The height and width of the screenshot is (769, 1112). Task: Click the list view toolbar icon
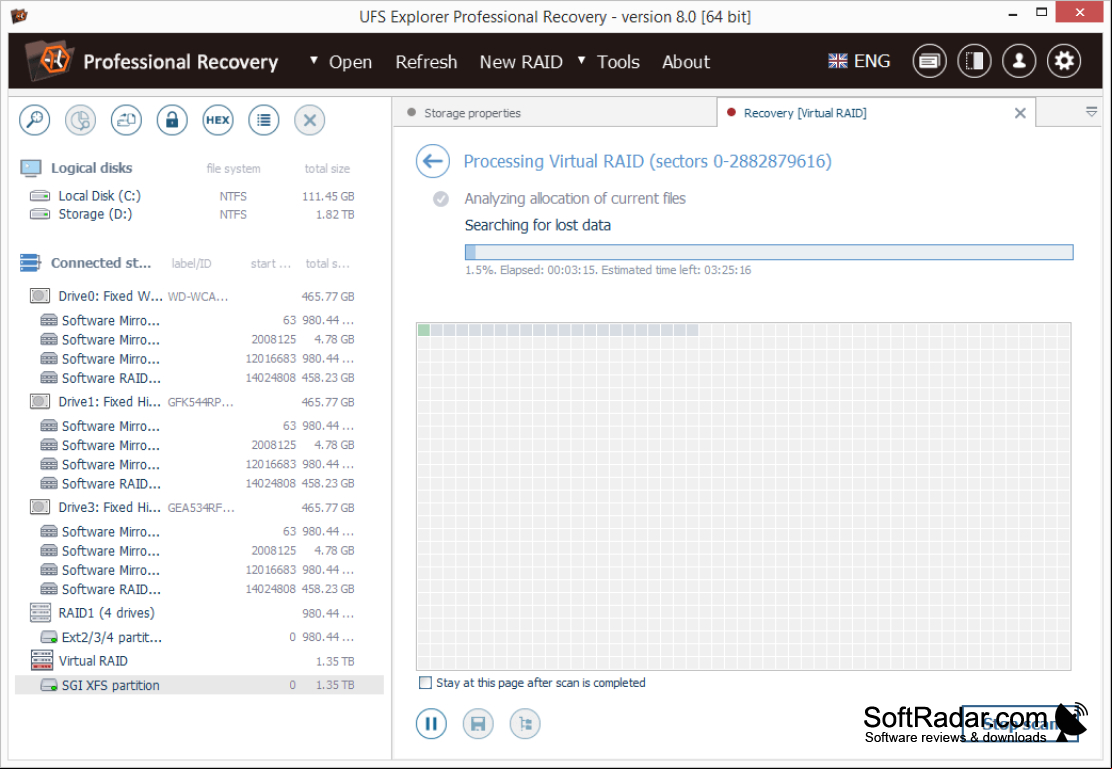pyautogui.click(x=264, y=120)
